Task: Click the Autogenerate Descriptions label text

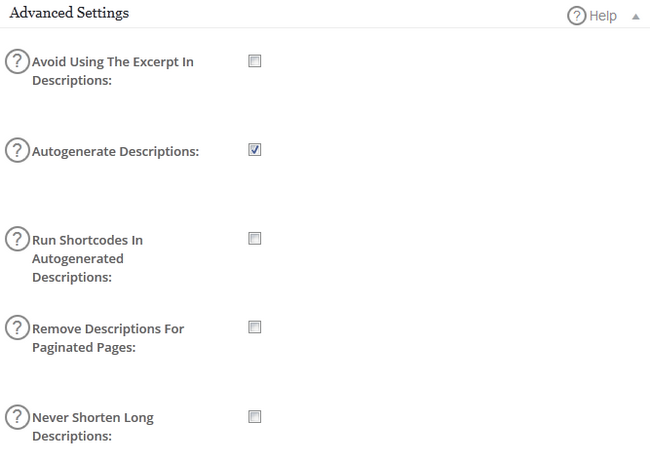Action: [115, 152]
